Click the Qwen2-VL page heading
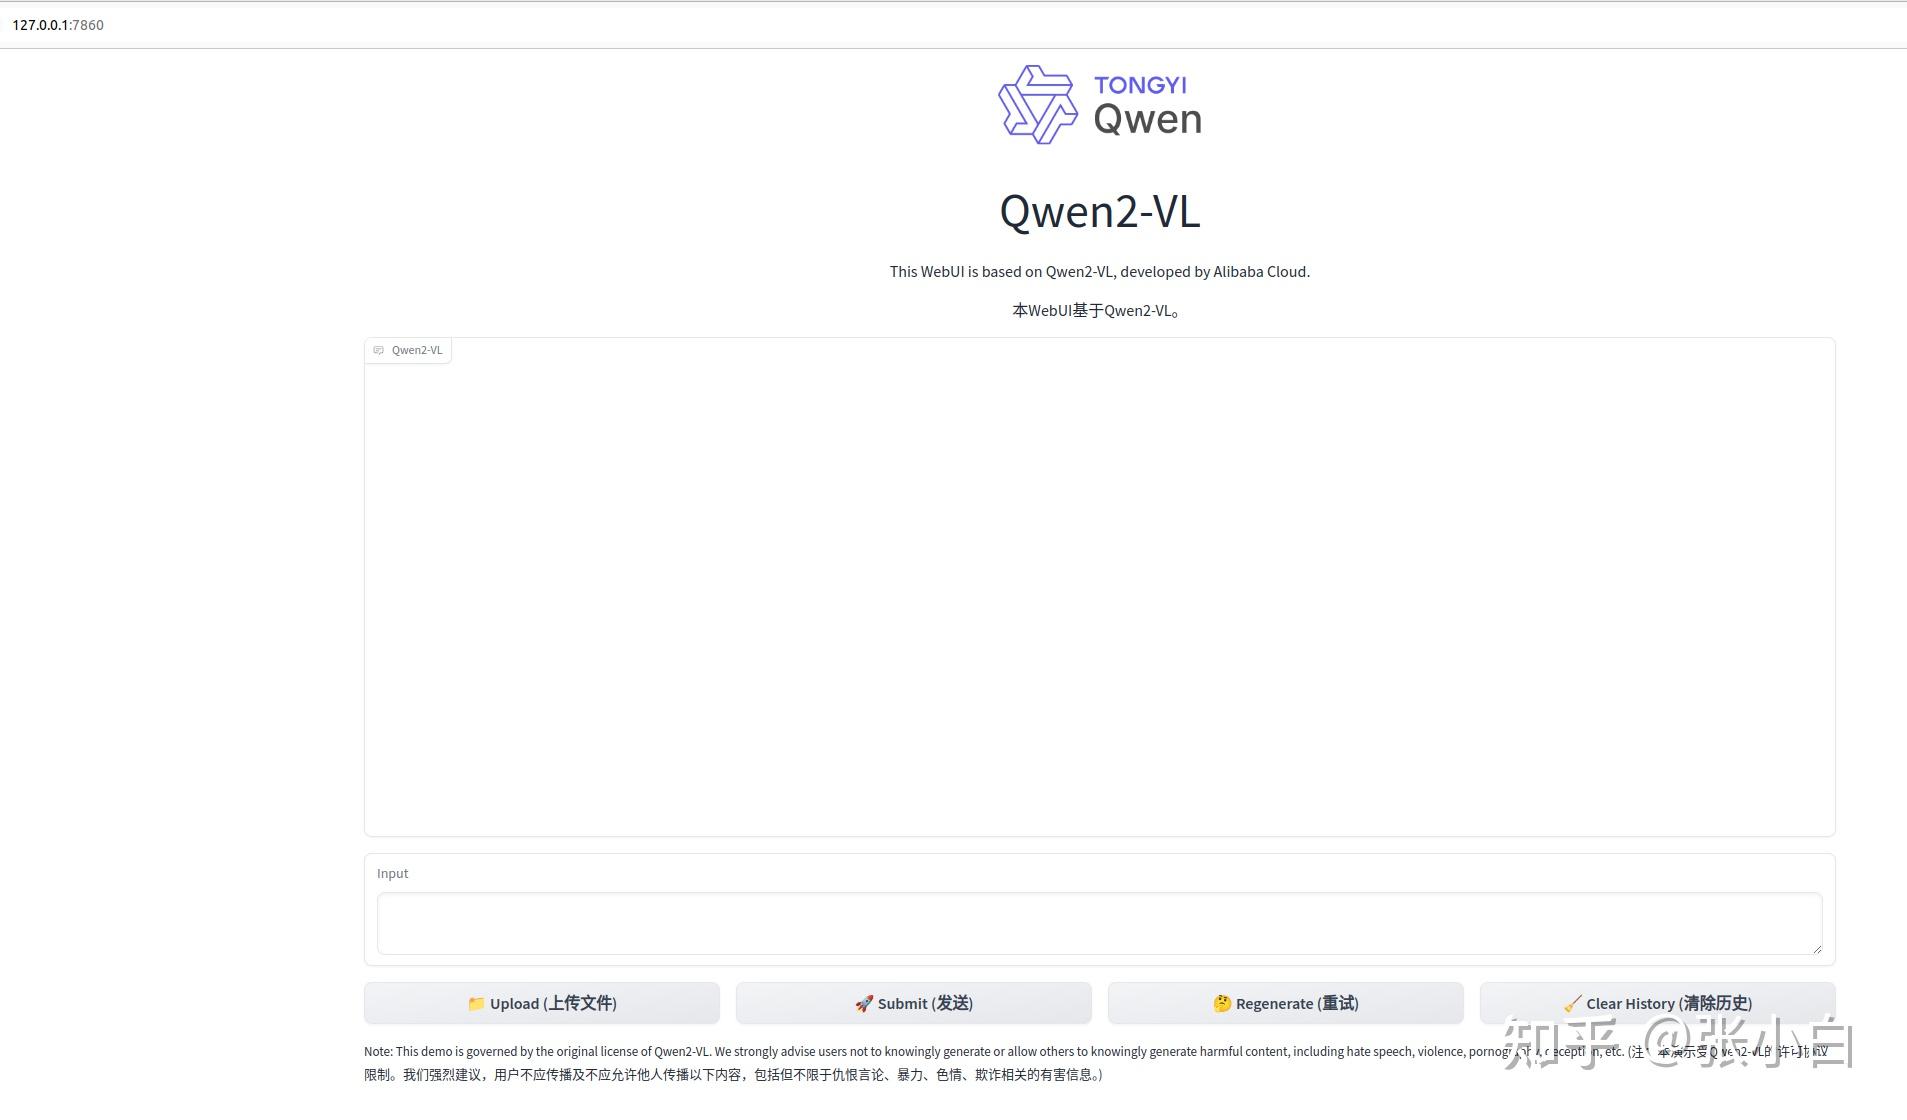Image resolution: width=1907 pixels, height=1120 pixels. 1099,211
